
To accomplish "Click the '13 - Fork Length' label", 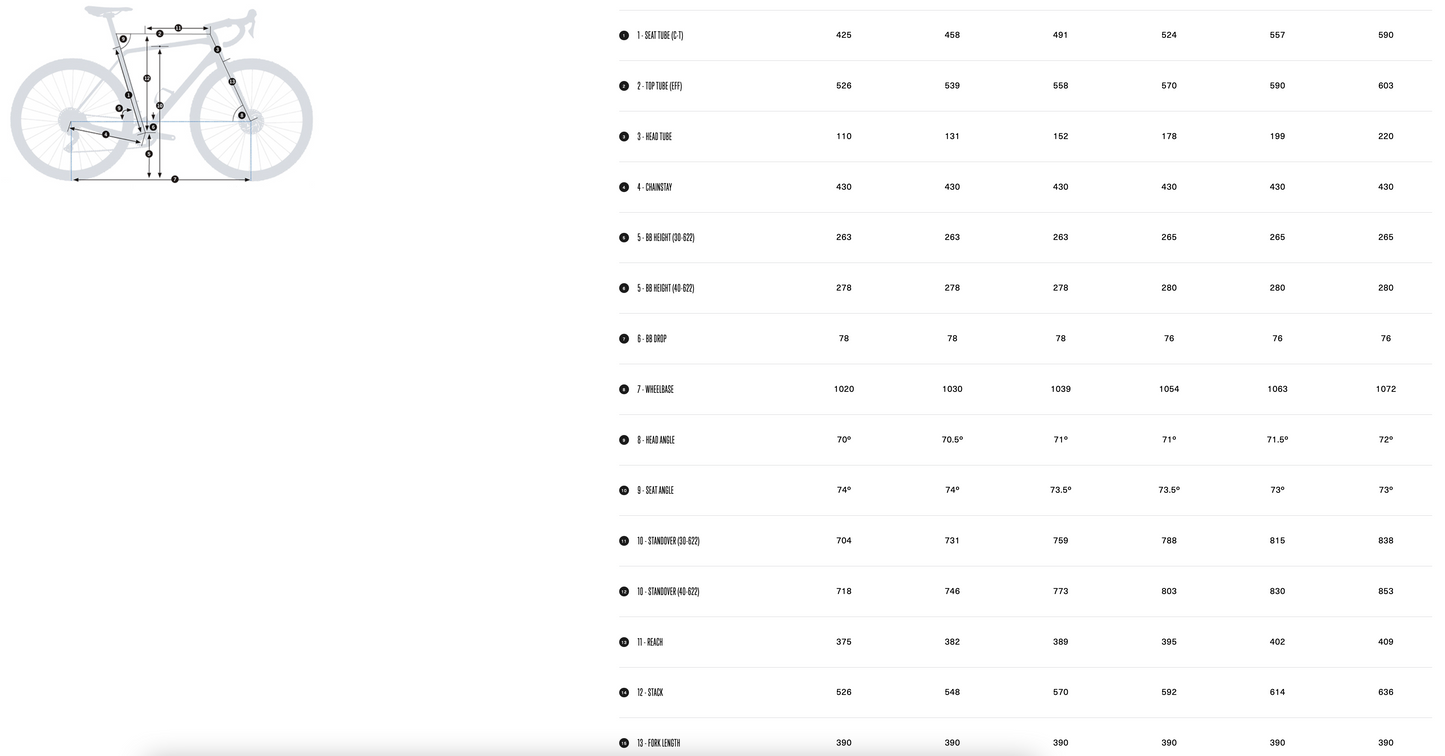I will [x=658, y=743].
